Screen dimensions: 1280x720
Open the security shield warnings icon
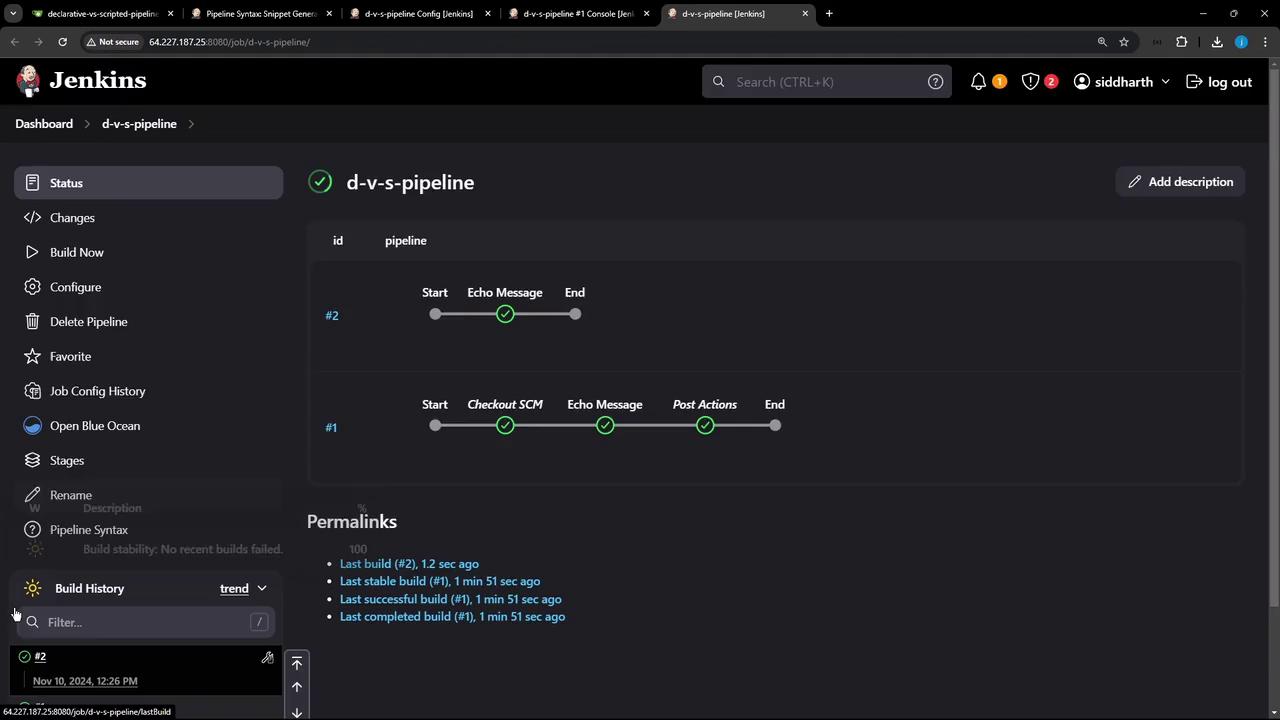[1030, 82]
